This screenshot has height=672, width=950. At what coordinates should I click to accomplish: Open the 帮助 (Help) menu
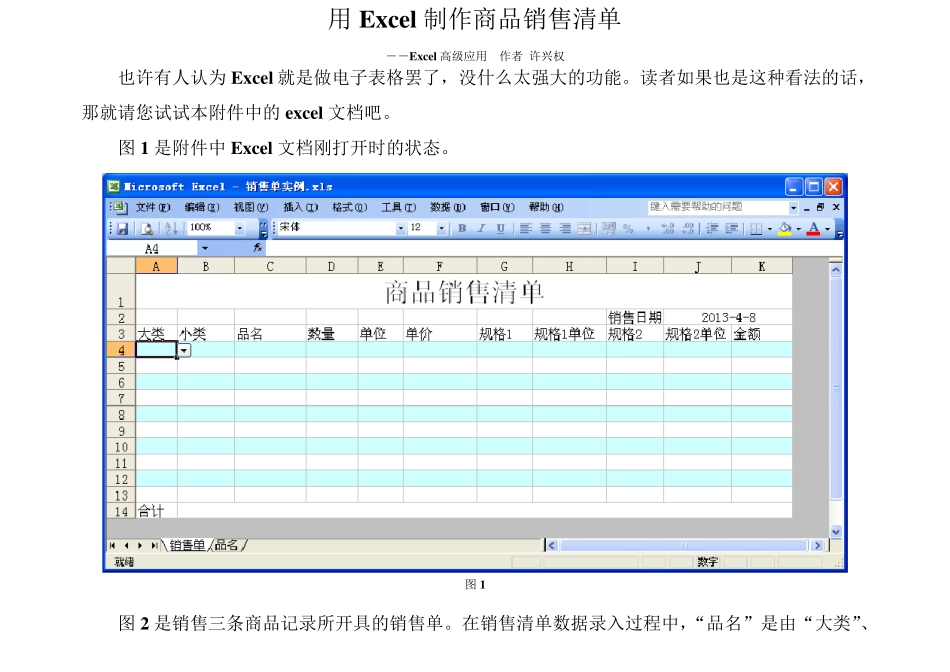546,207
